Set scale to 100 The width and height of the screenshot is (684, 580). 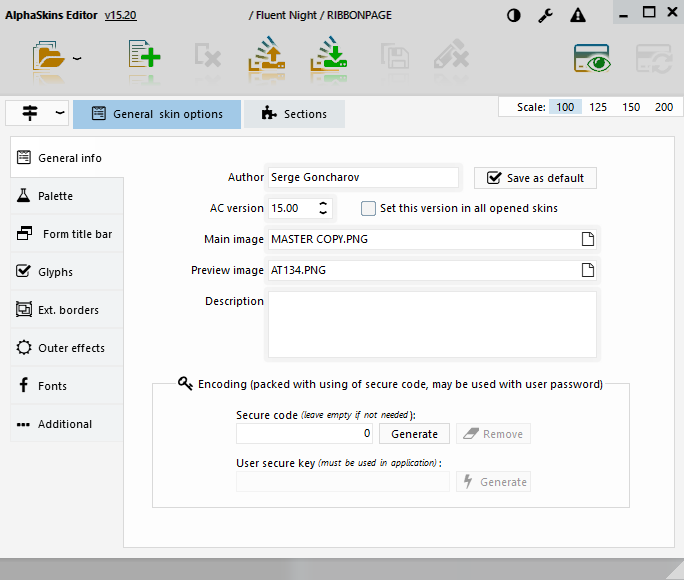coord(565,107)
